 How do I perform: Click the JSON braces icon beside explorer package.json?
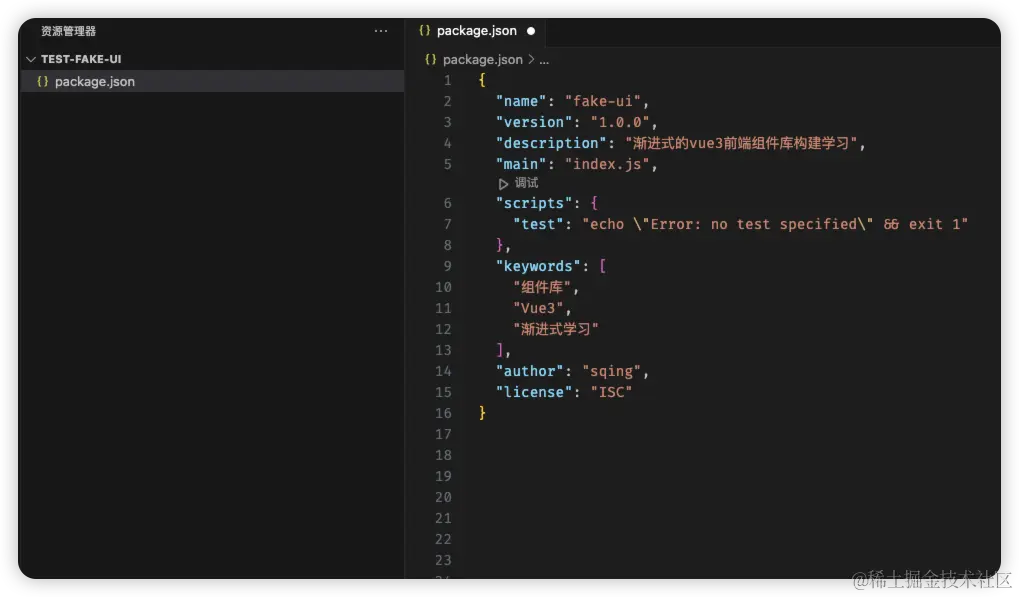42,81
